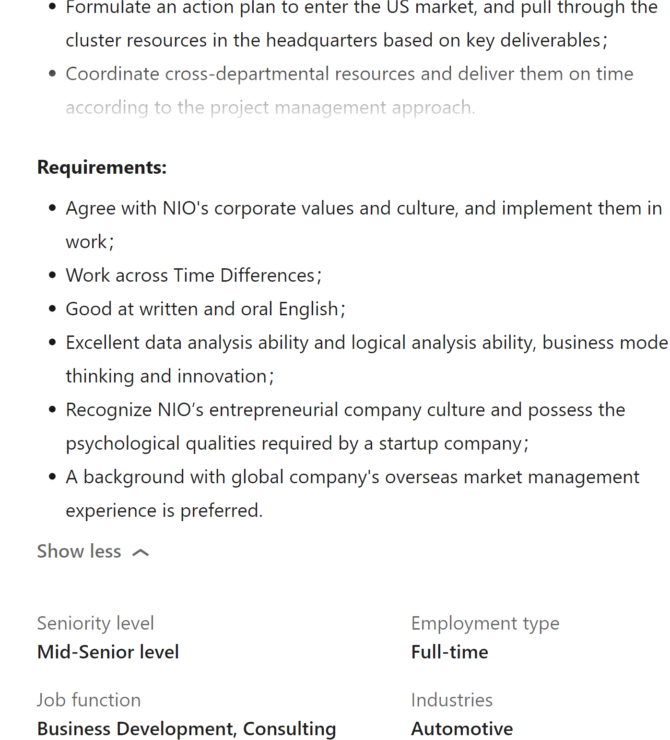Click Business Development, Consulting job function

pyautogui.click(x=186, y=728)
